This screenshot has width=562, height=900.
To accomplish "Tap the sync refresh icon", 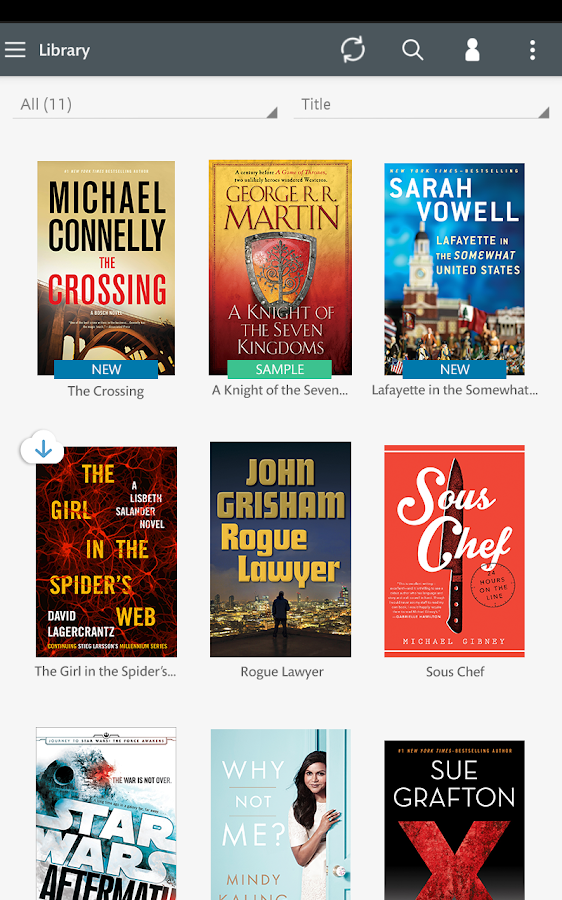I will (x=352, y=49).
